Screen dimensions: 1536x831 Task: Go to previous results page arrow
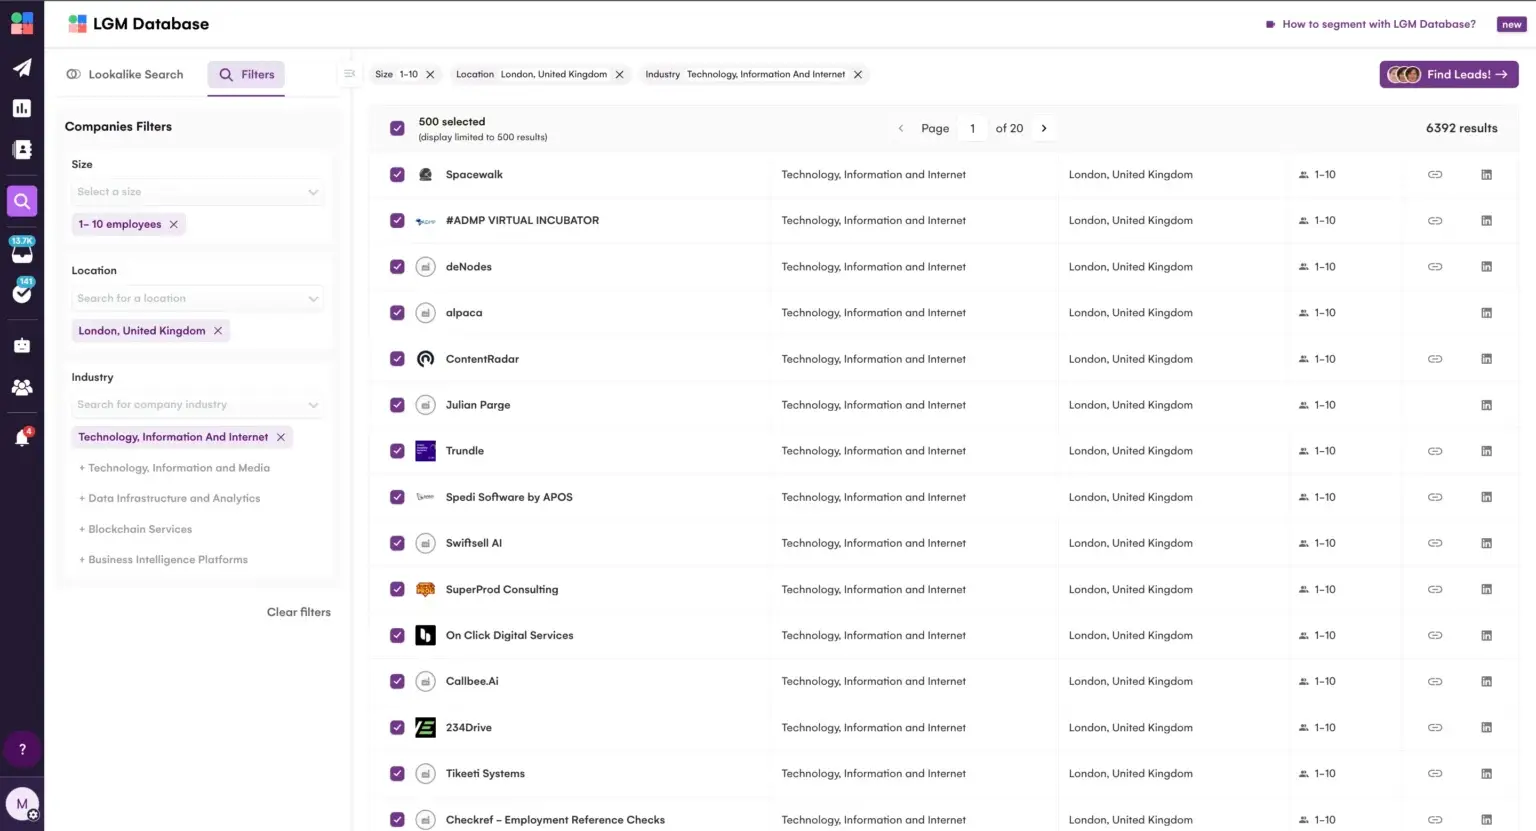(901, 129)
